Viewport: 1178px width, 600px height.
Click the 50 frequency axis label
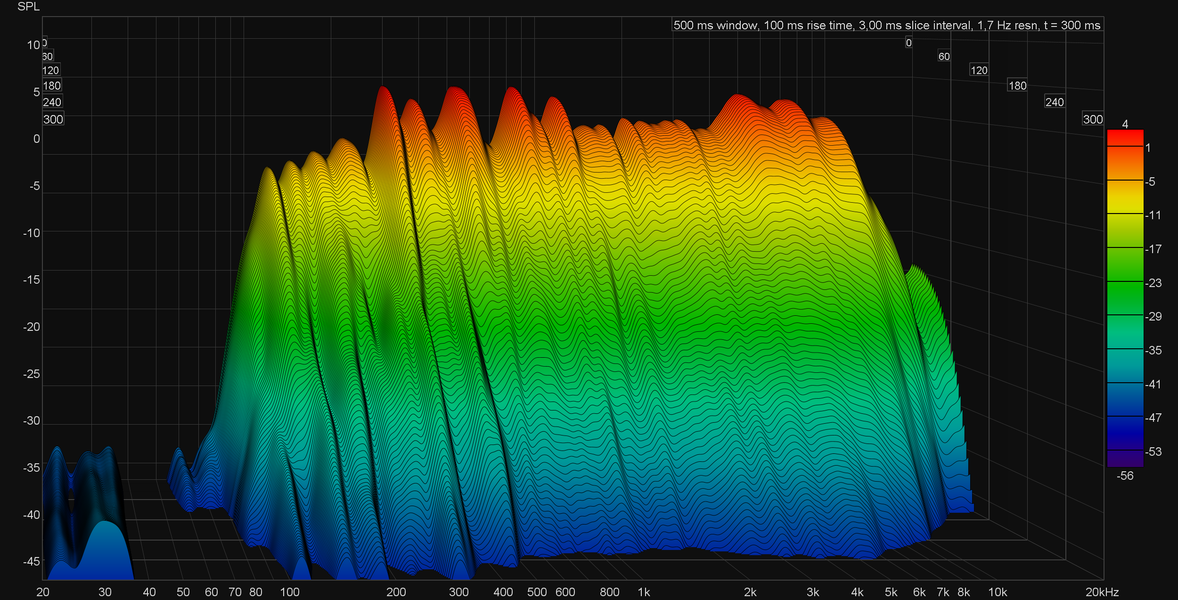coord(184,592)
